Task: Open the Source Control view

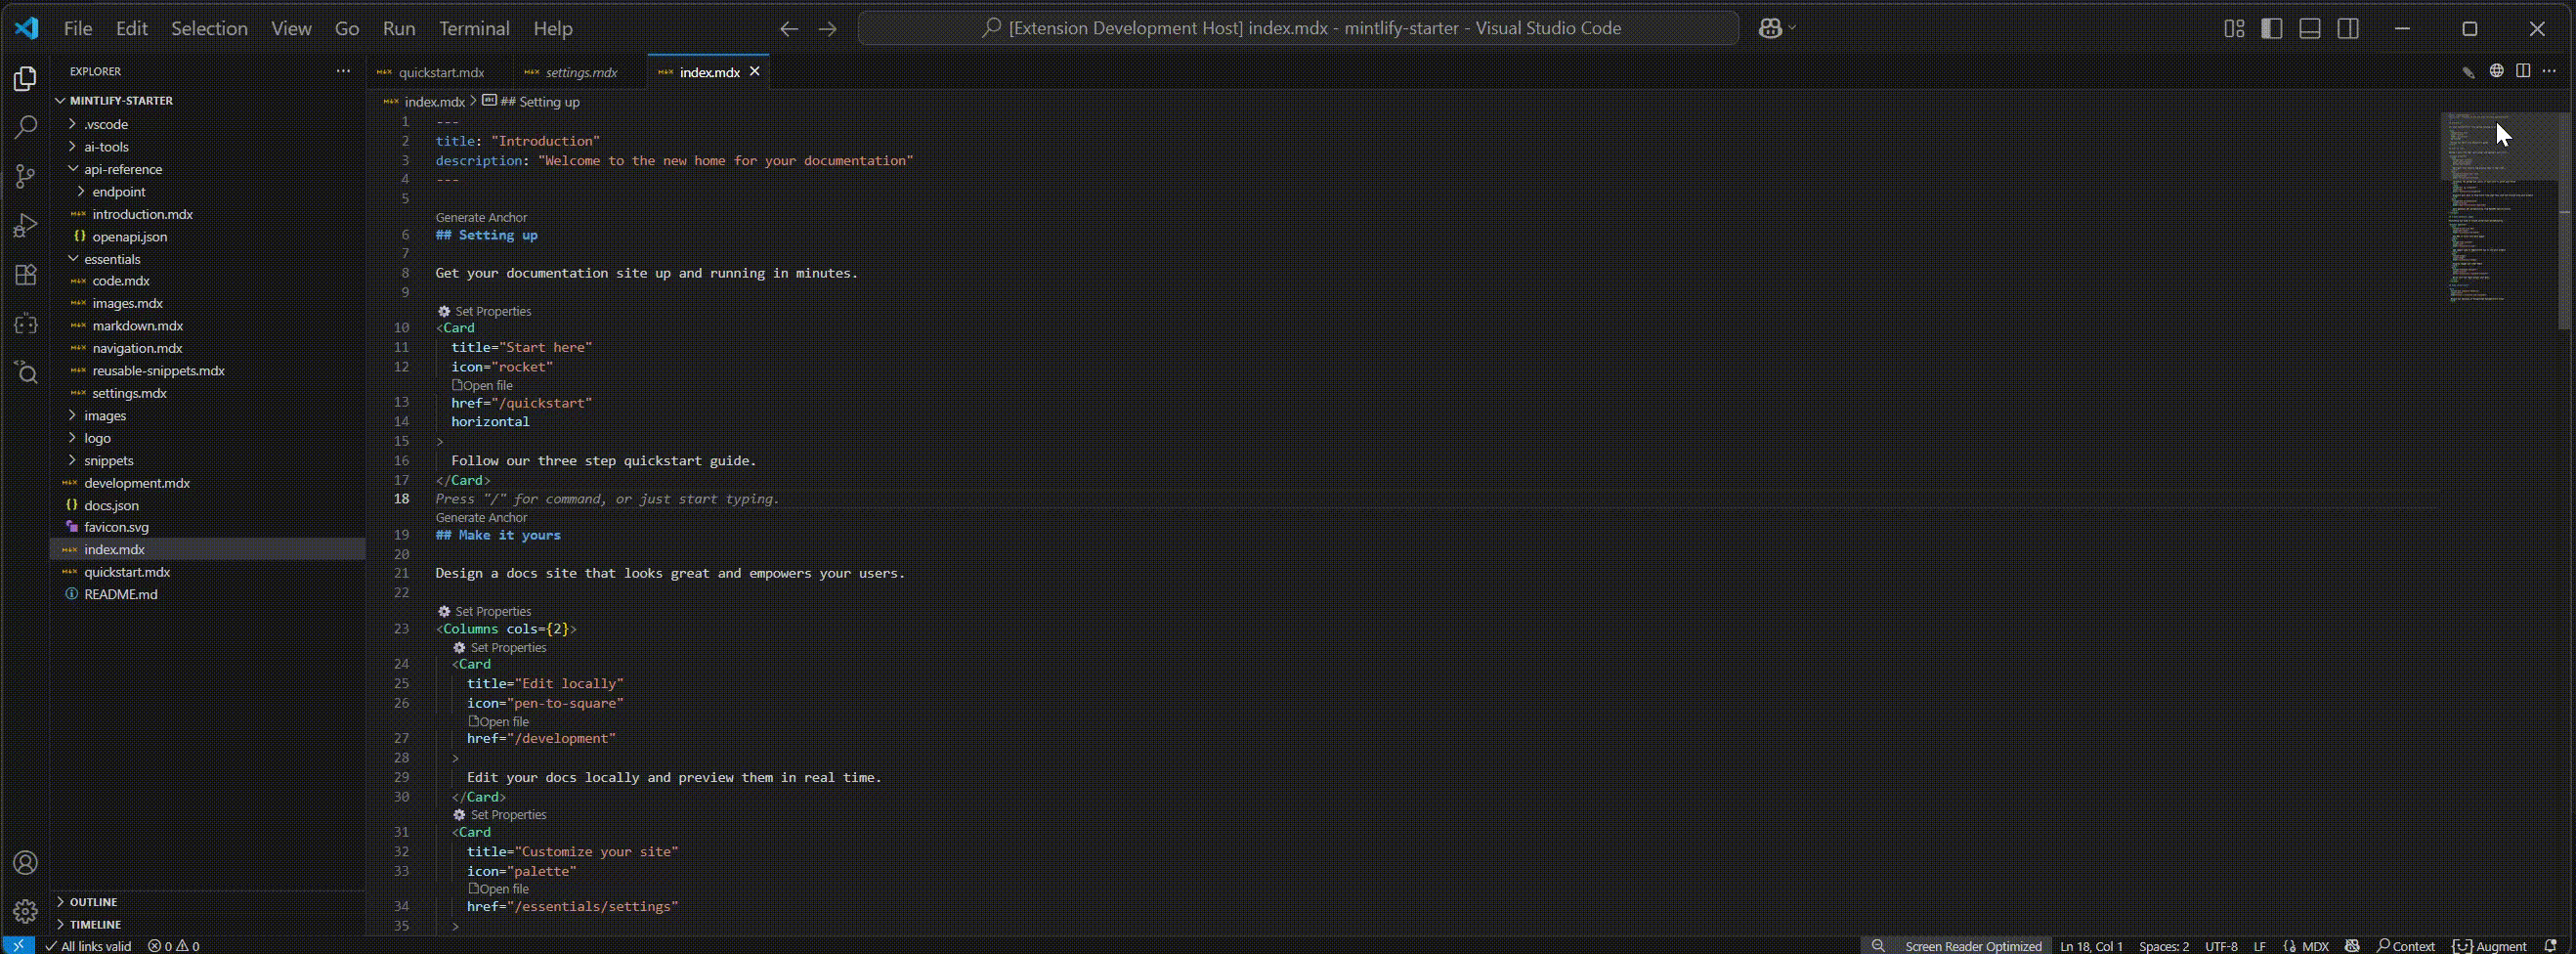Action: [x=26, y=177]
